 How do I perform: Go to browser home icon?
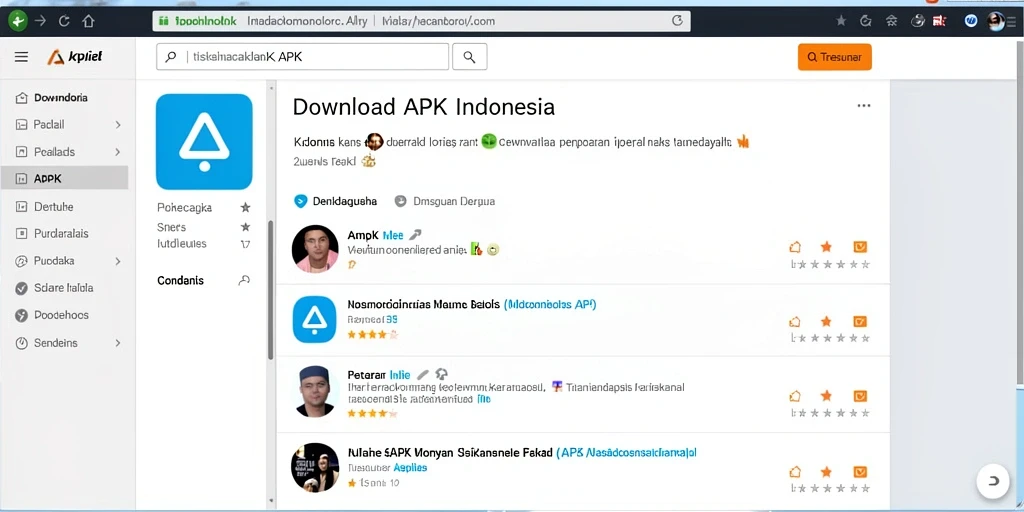[x=88, y=21]
